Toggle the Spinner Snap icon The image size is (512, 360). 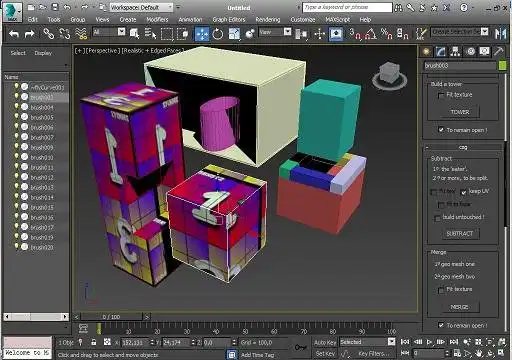402,34
